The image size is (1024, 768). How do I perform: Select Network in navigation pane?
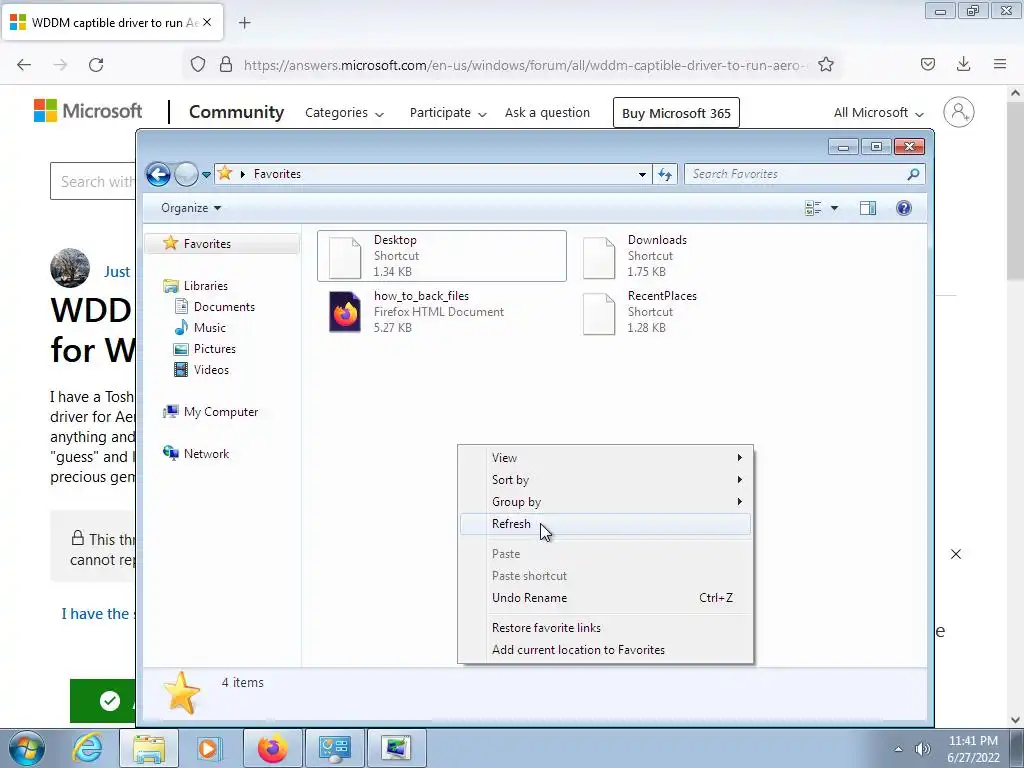(x=206, y=453)
